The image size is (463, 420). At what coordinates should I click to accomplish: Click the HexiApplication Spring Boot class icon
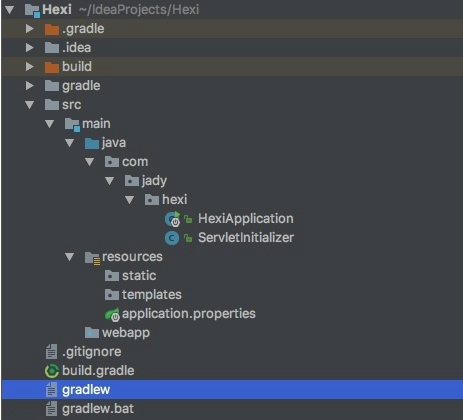172,219
